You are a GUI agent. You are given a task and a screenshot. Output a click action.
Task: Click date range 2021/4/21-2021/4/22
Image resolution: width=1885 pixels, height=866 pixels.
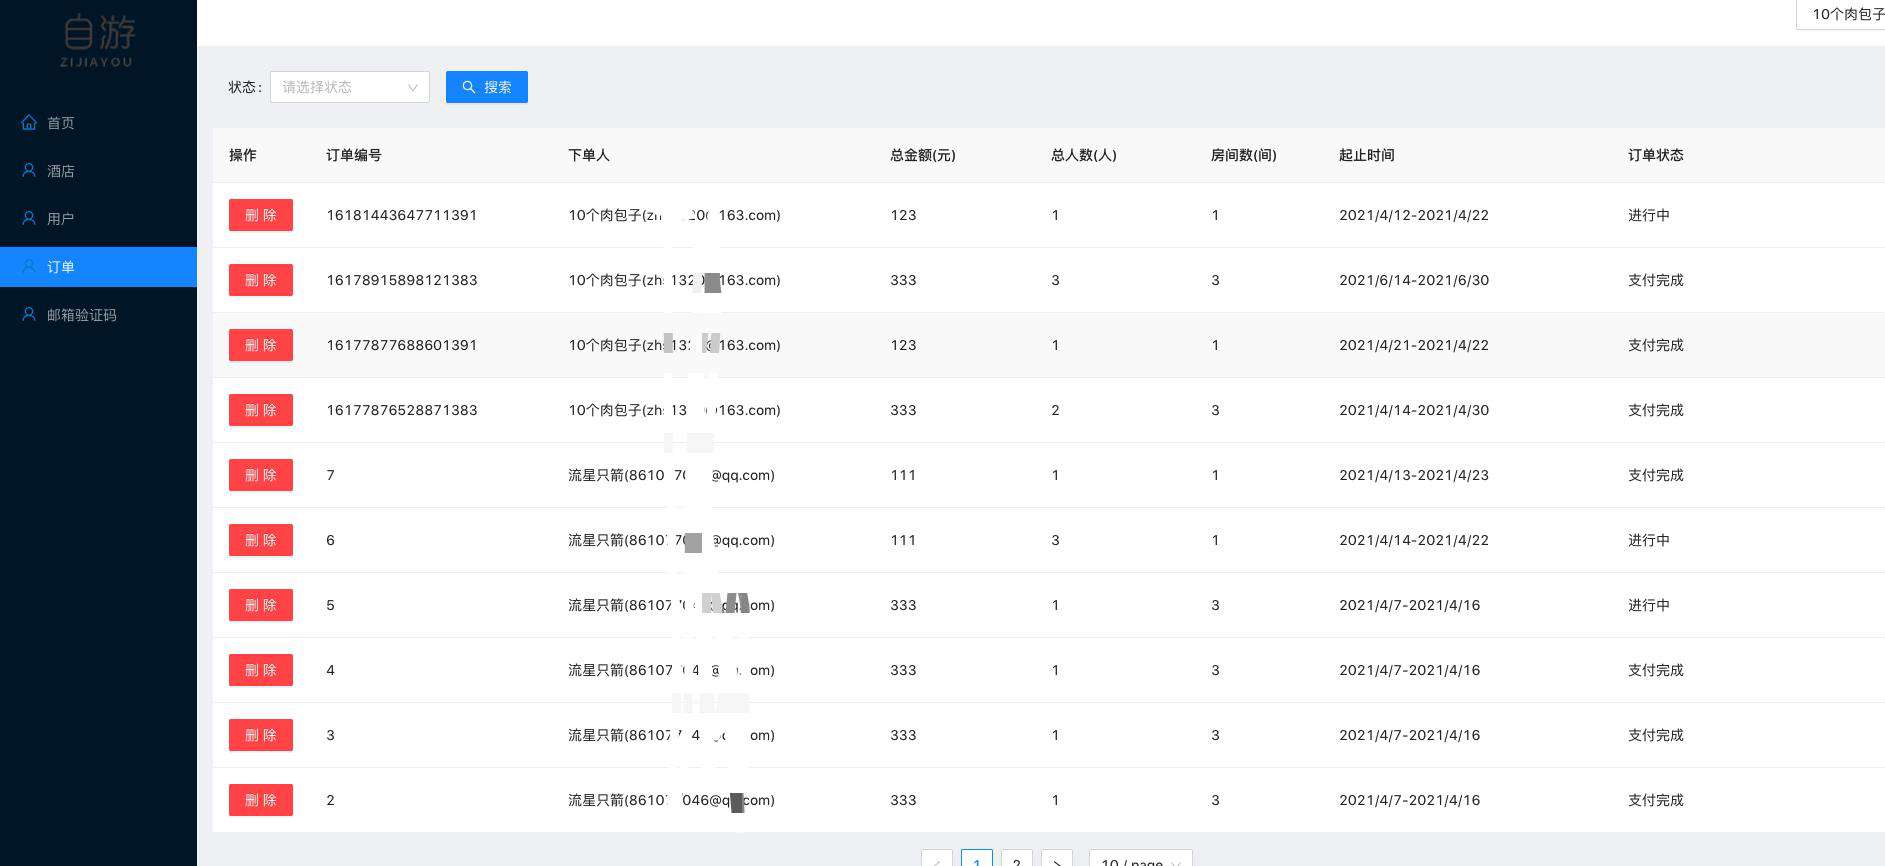1414,345
